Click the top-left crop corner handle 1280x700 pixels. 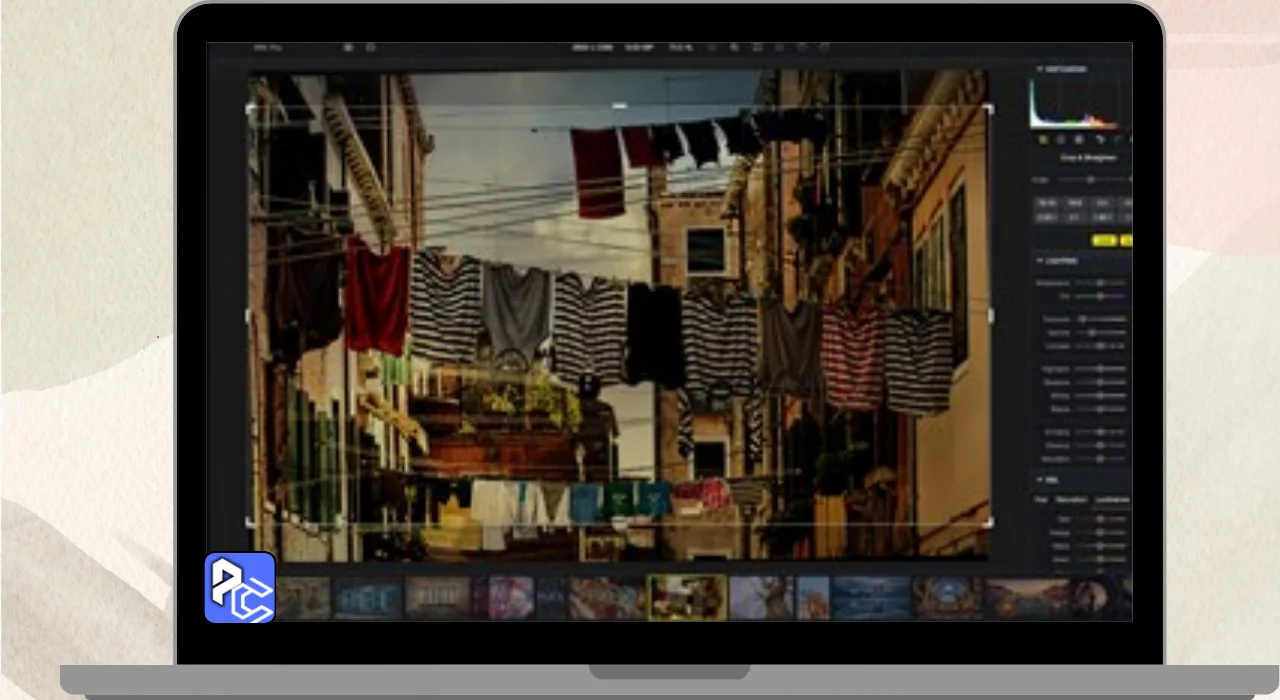(x=250, y=108)
